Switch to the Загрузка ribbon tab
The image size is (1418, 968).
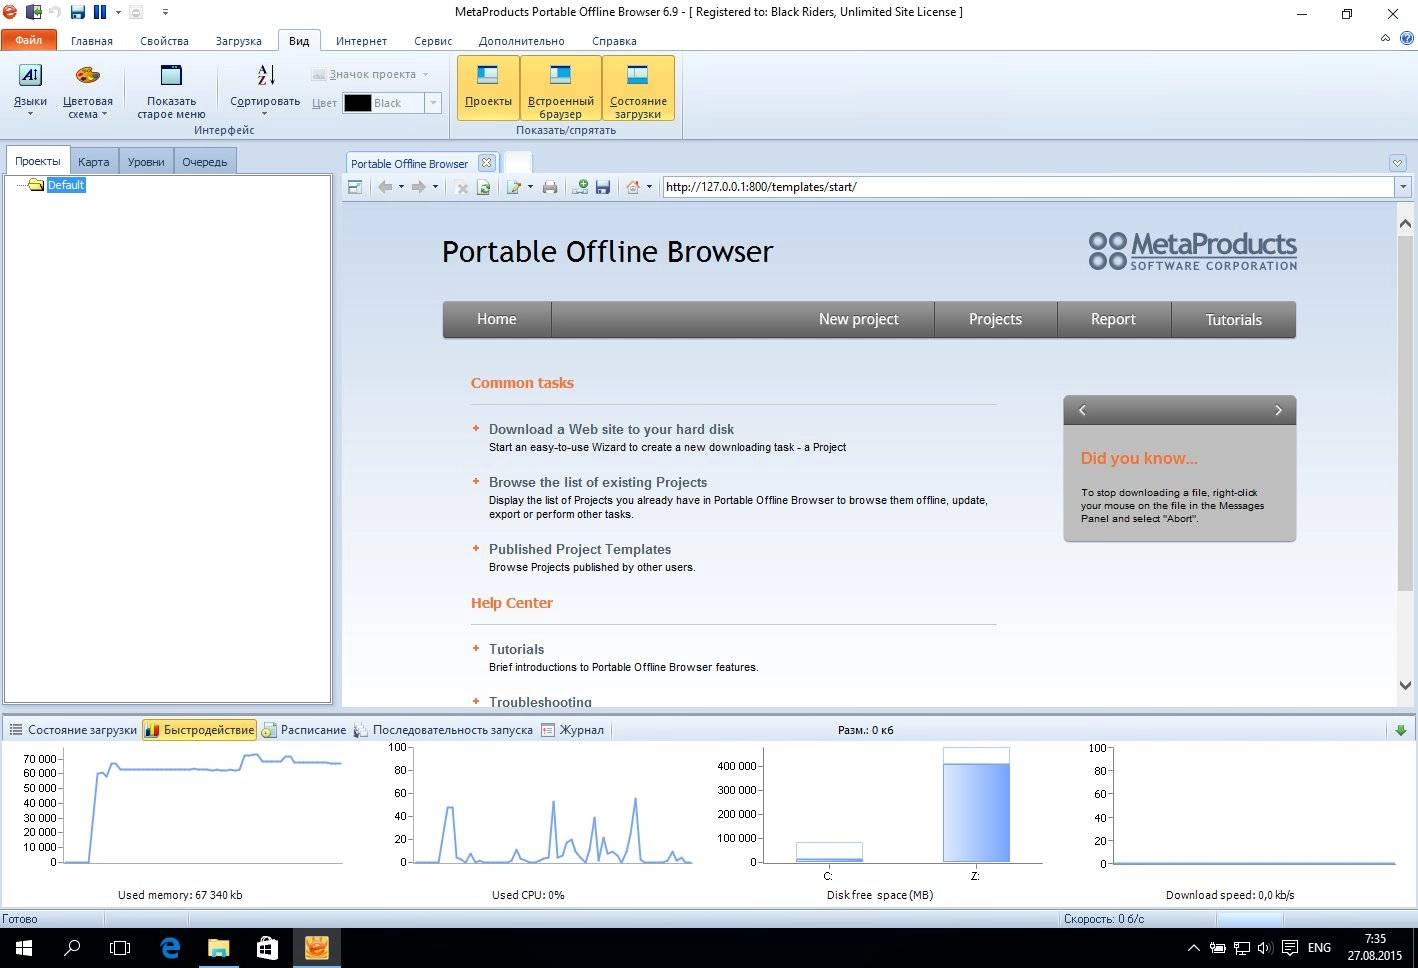click(x=238, y=41)
